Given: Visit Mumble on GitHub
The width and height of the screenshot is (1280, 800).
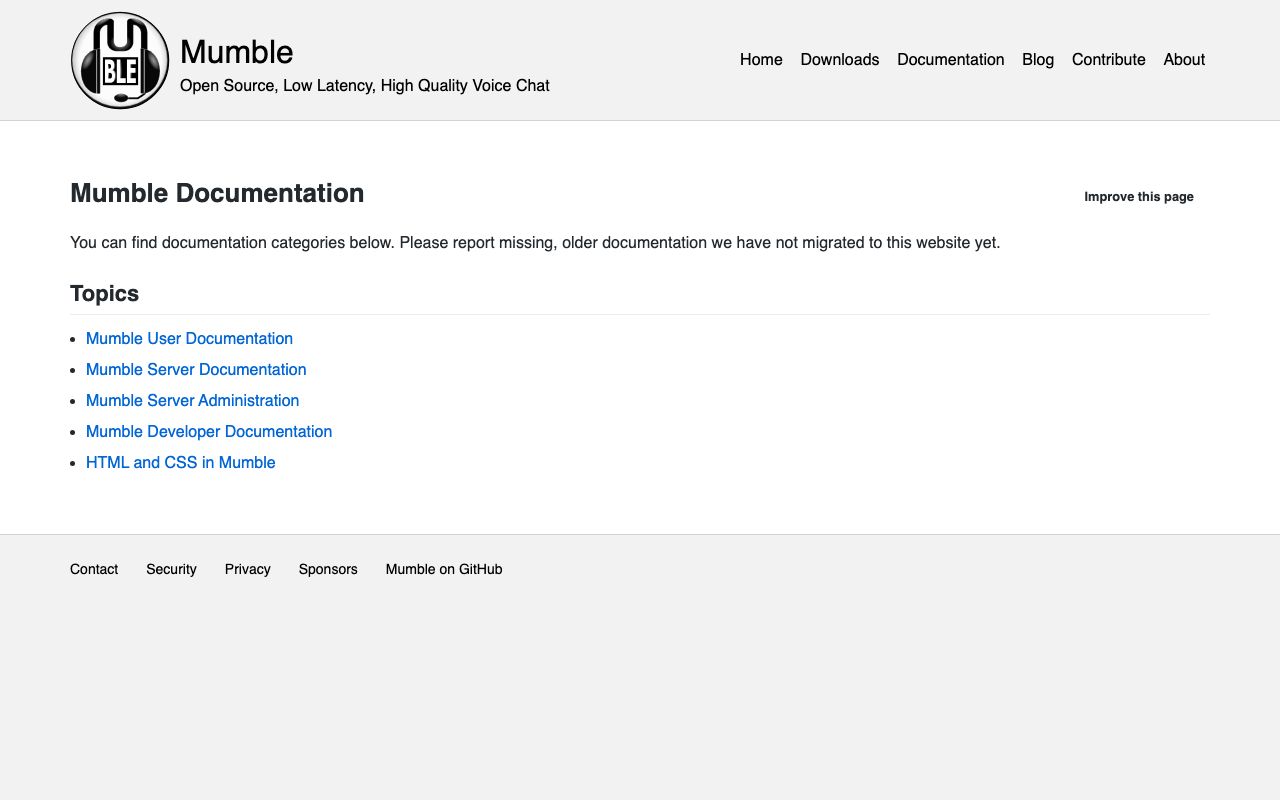Looking at the screenshot, I should [444, 569].
